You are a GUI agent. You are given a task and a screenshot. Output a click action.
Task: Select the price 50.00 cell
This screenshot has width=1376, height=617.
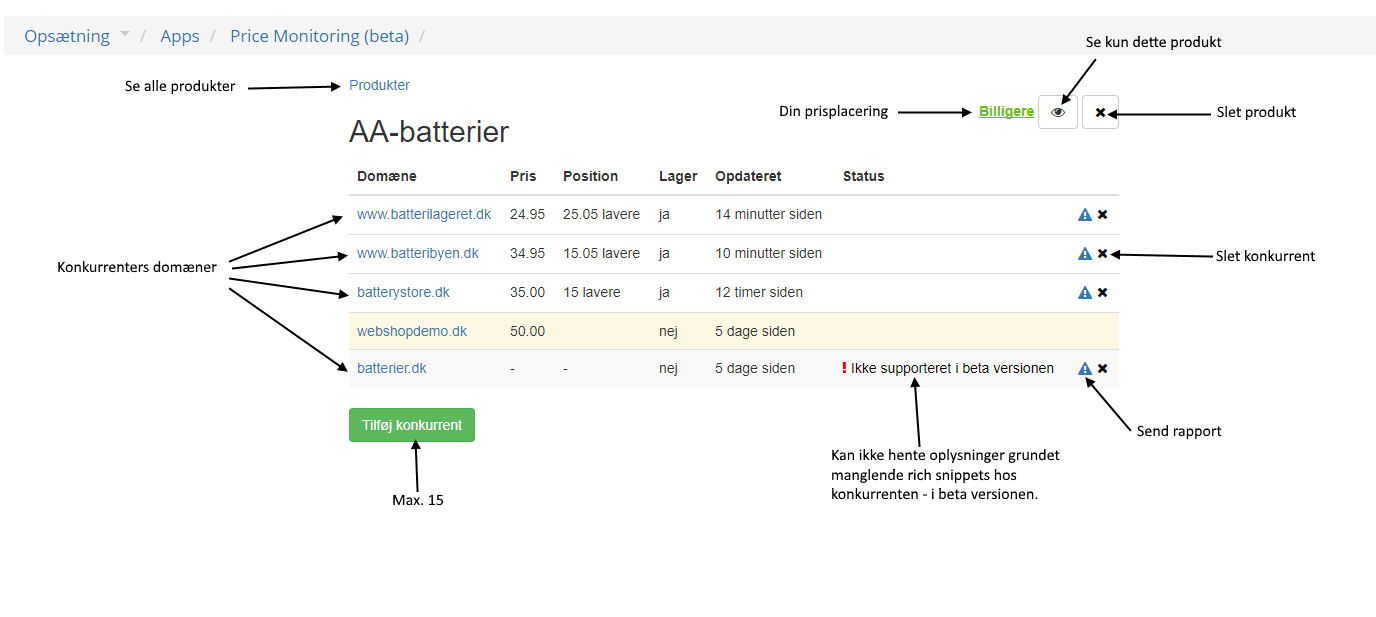pos(527,331)
